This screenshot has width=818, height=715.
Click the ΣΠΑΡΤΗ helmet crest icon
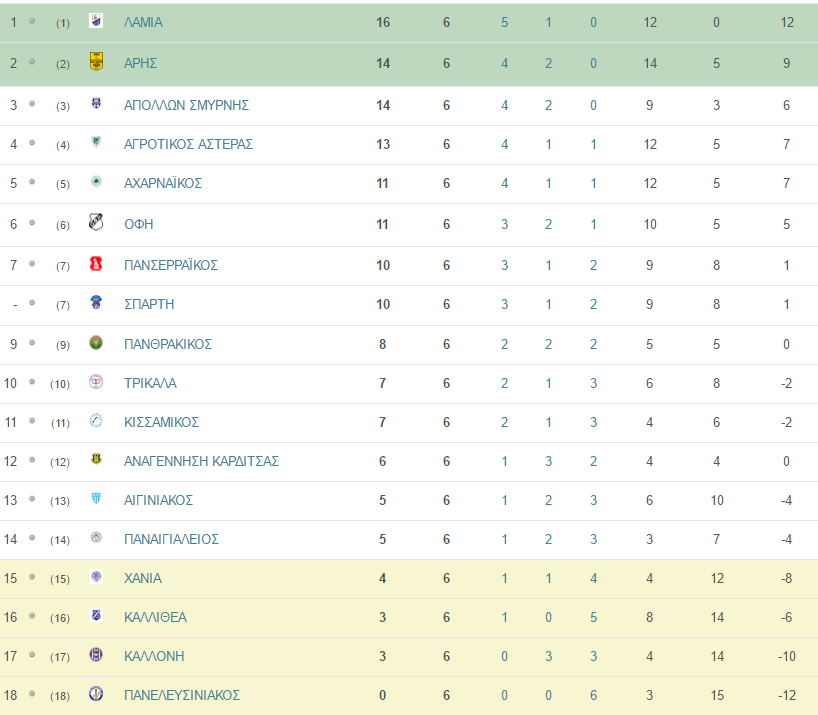point(96,302)
